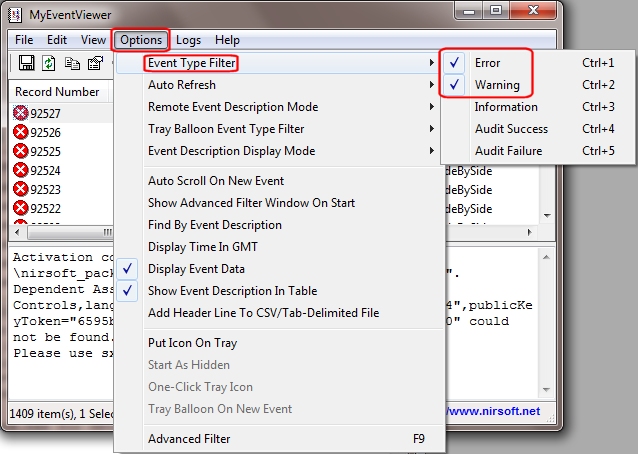Open the Advanced Filter F9 entry
This screenshot has height=454, width=638.
pos(280,439)
